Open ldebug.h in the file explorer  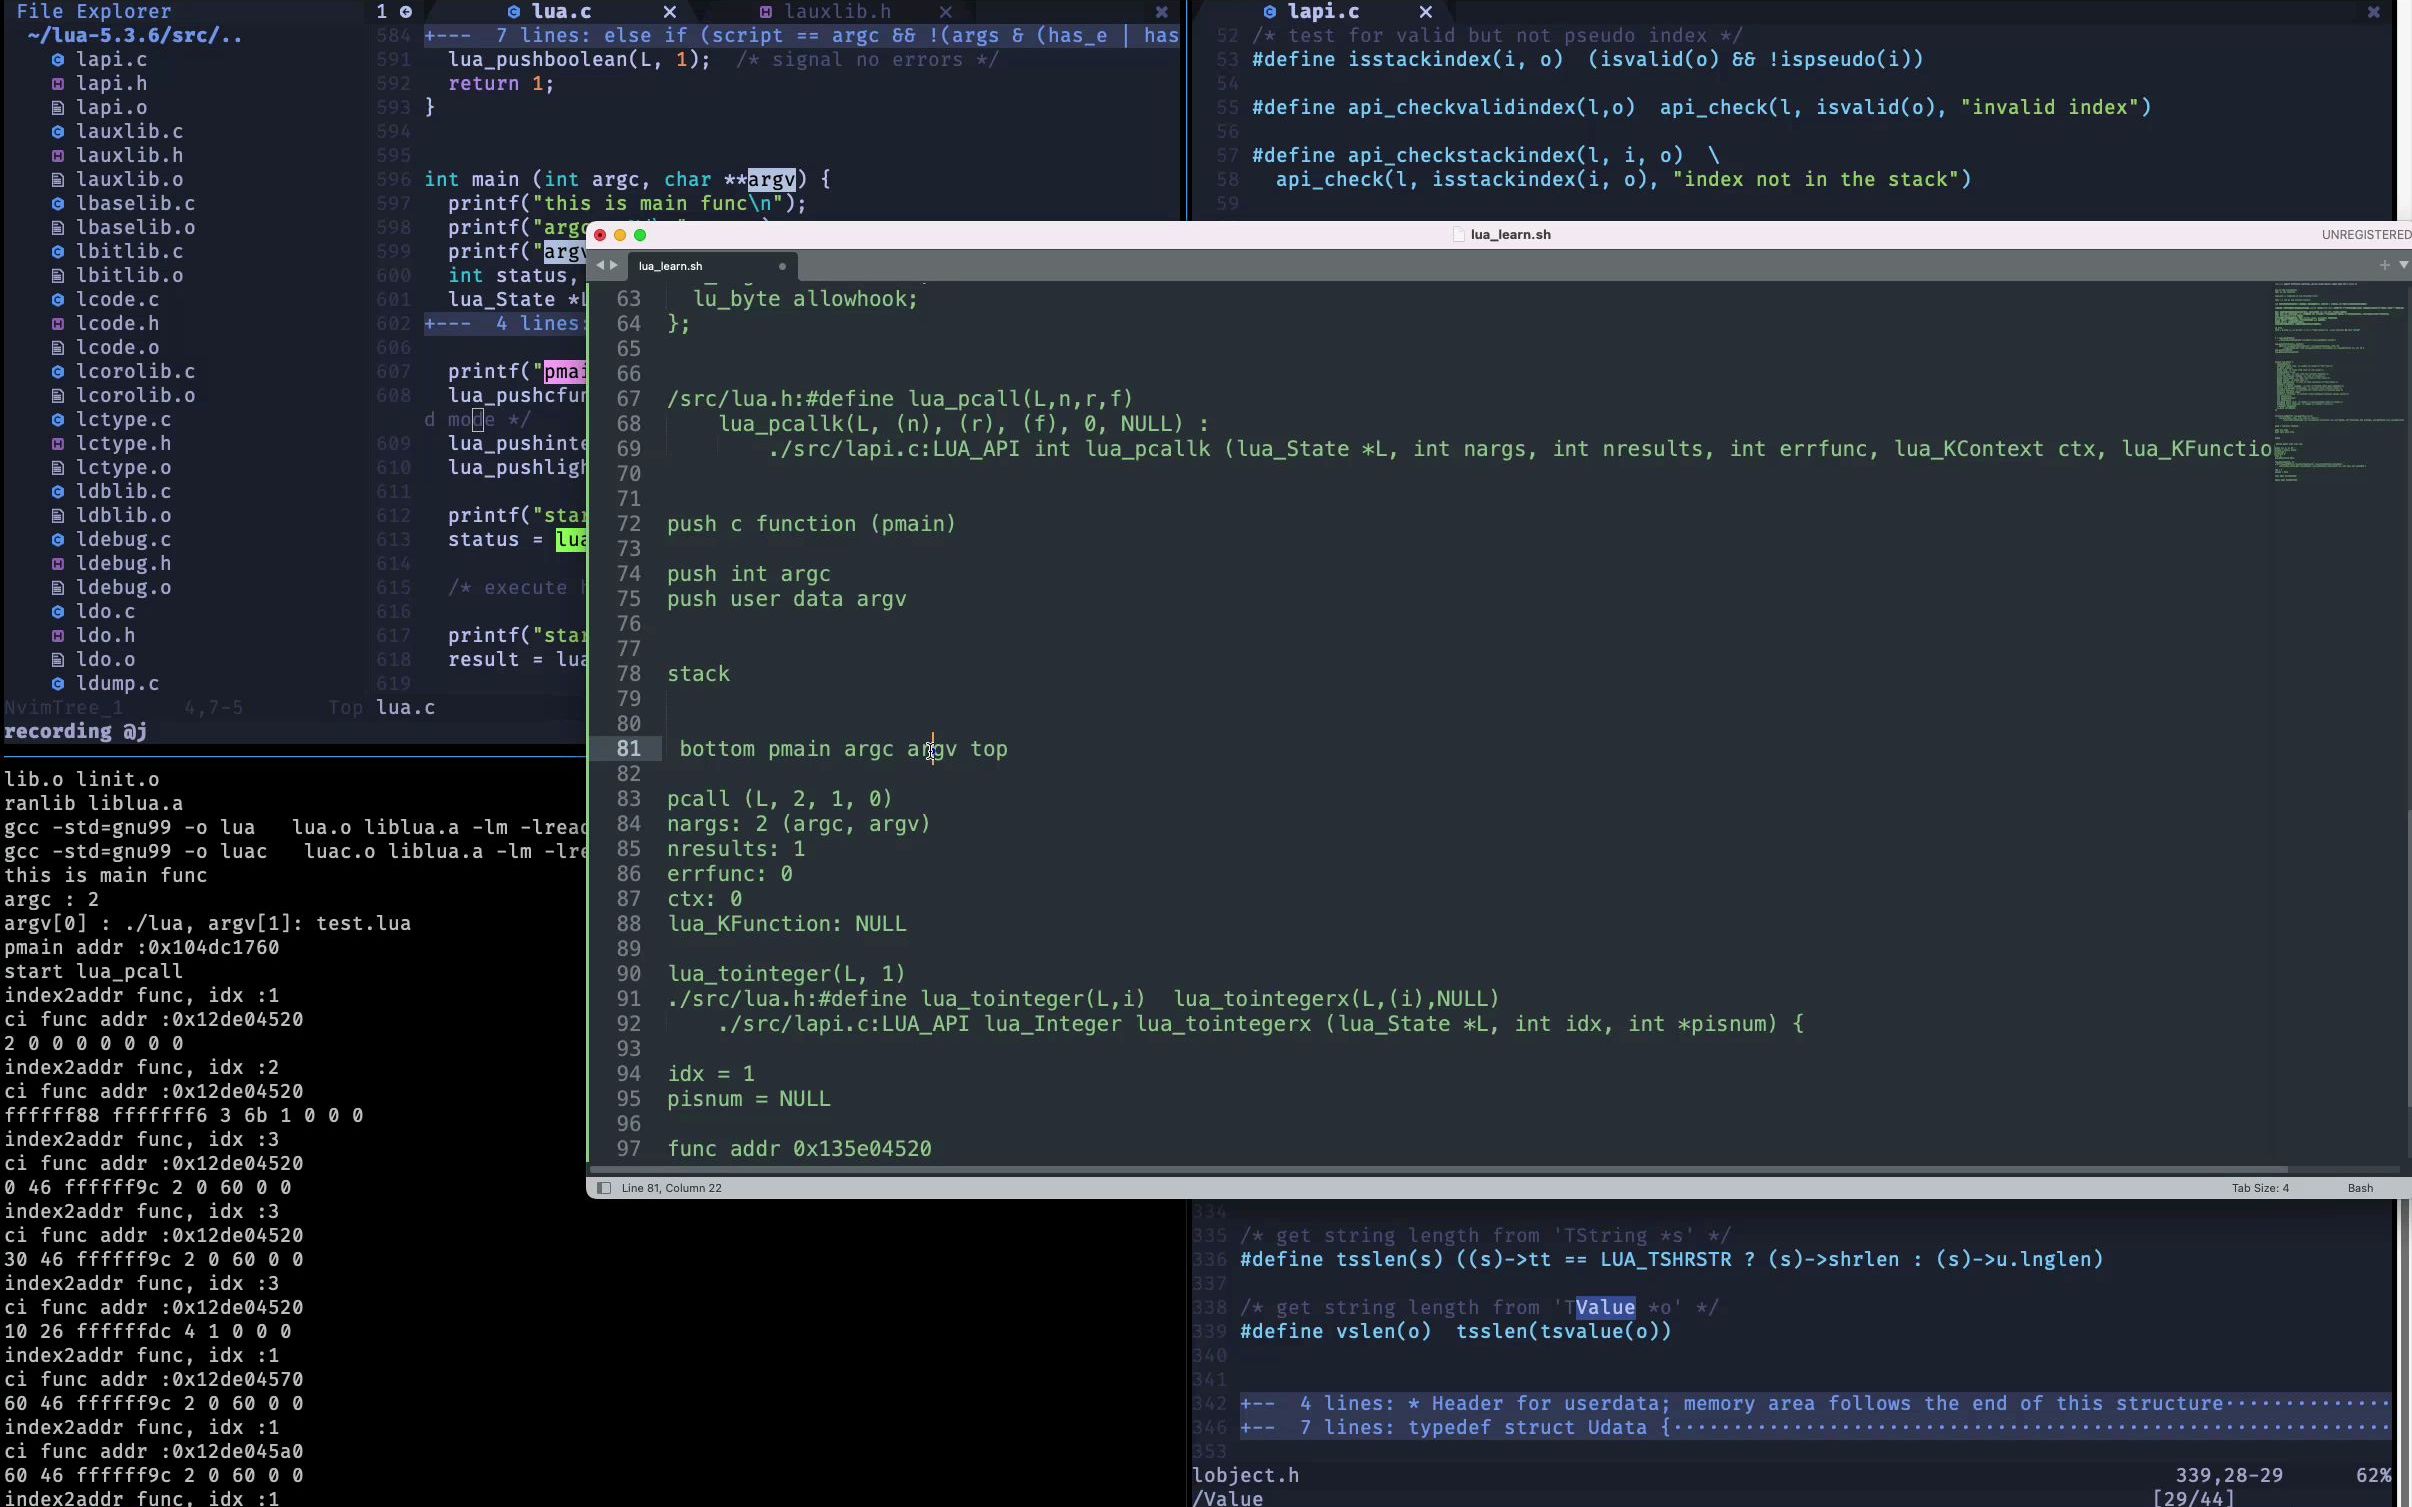[x=124, y=564]
